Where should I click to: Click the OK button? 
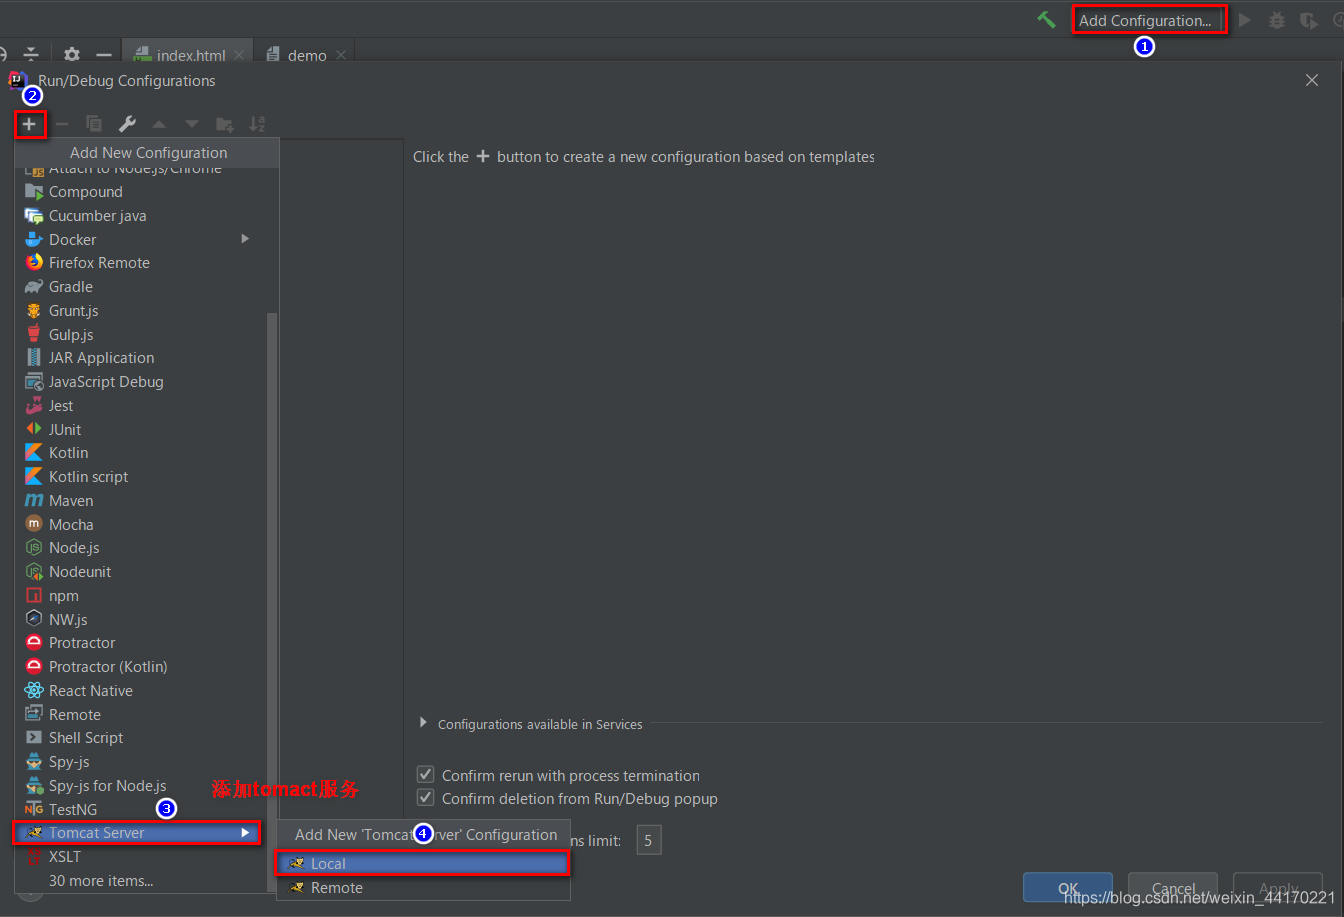pyautogui.click(x=1068, y=888)
